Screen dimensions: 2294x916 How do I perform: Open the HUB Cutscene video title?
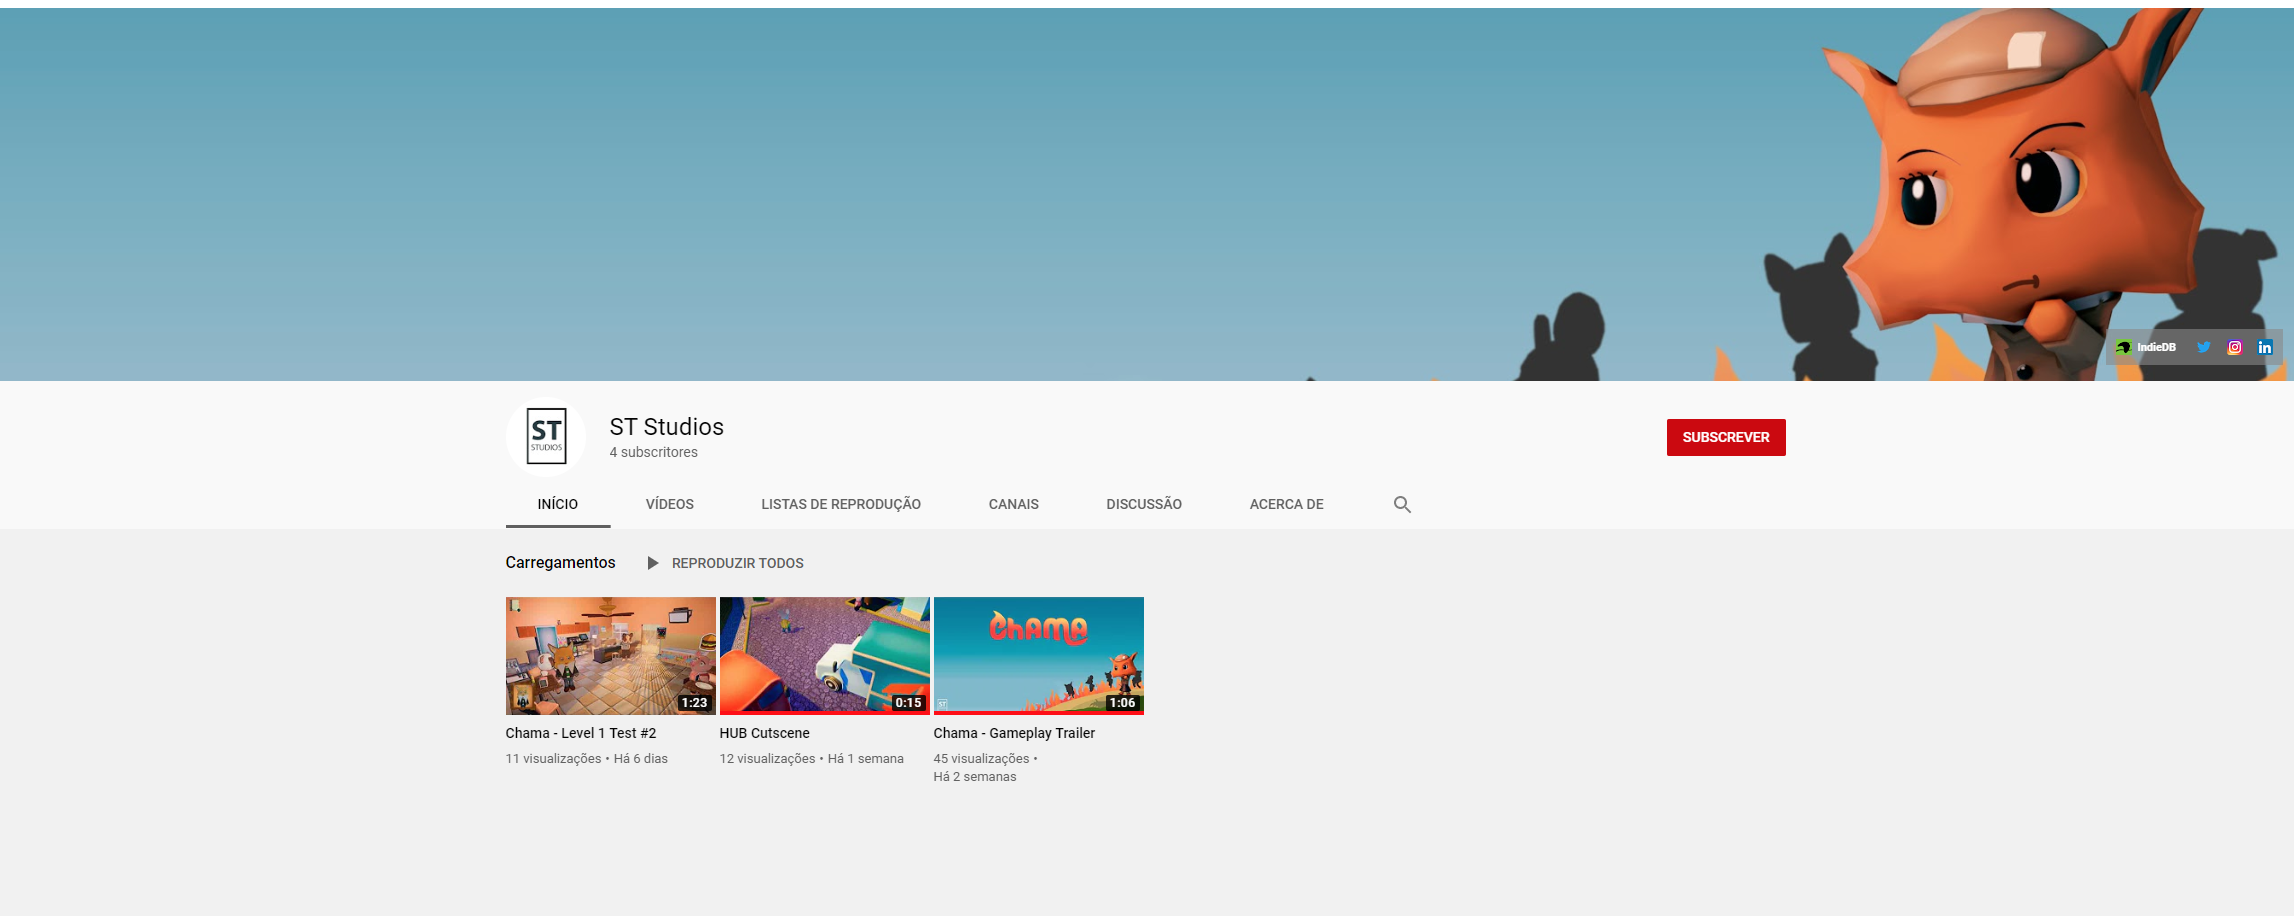point(764,733)
